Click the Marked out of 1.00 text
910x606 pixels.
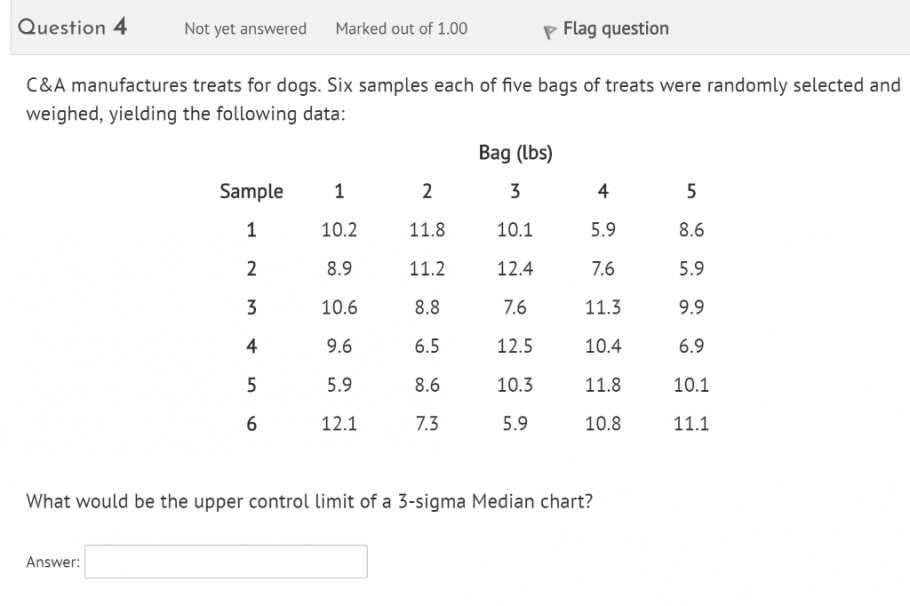coord(401,28)
